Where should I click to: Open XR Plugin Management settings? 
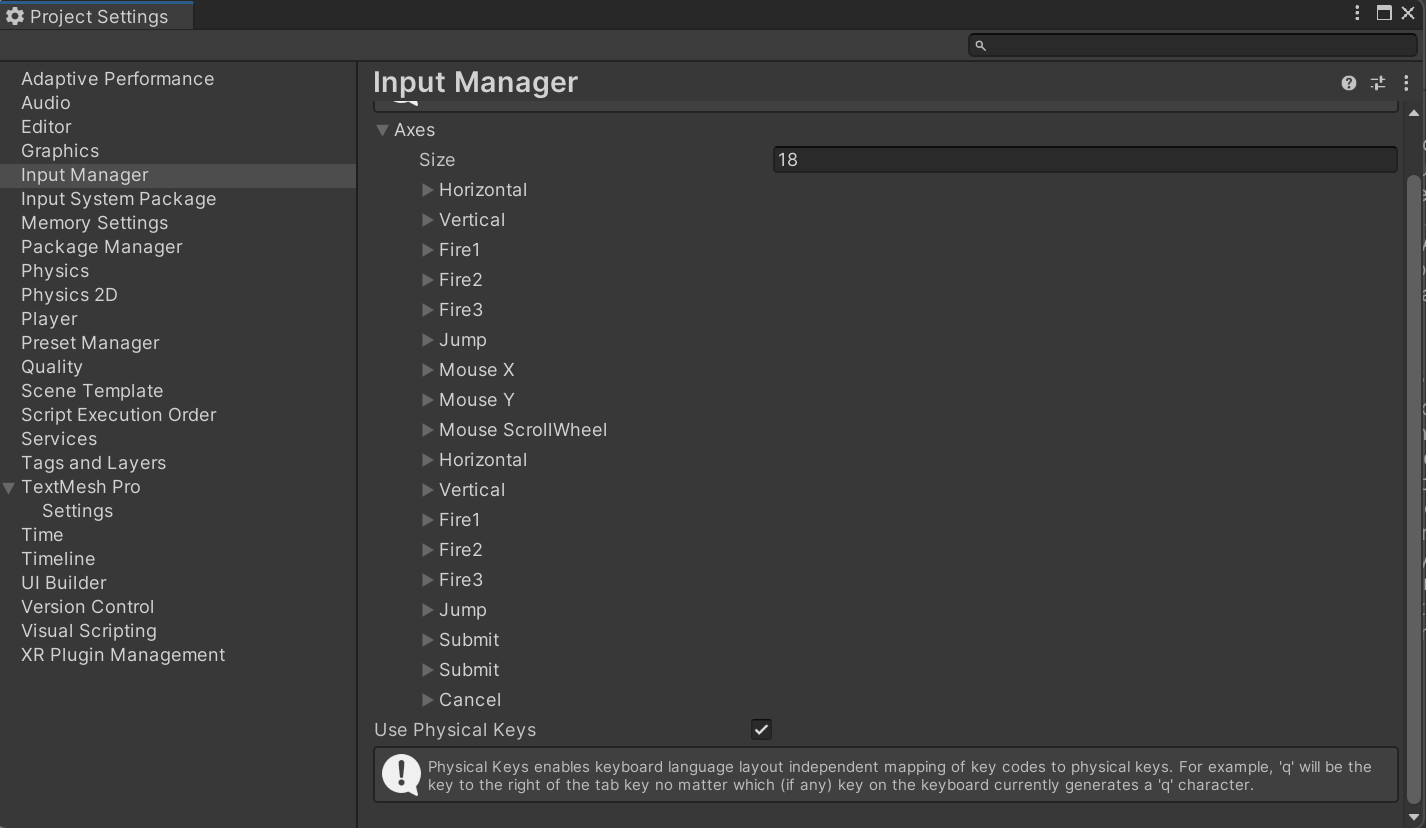pos(123,655)
